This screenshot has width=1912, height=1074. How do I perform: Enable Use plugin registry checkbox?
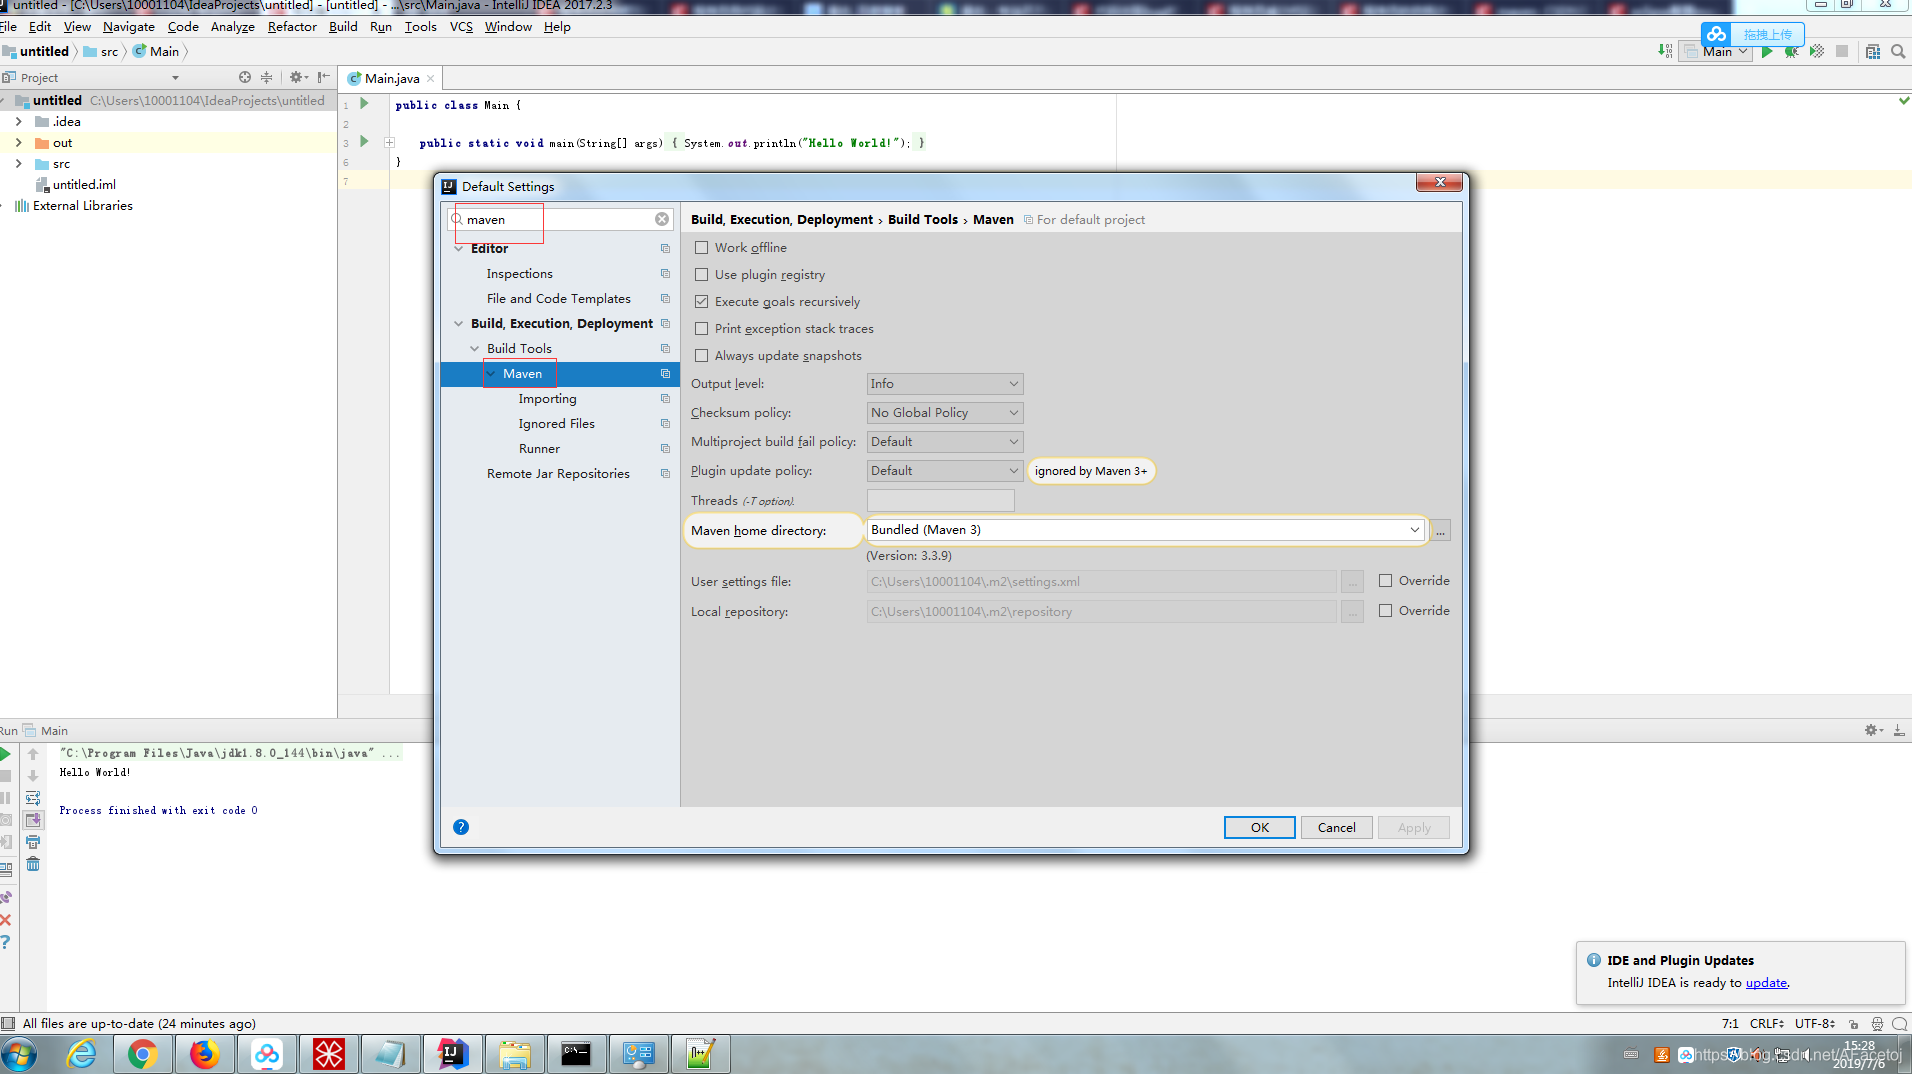[x=701, y=275]
